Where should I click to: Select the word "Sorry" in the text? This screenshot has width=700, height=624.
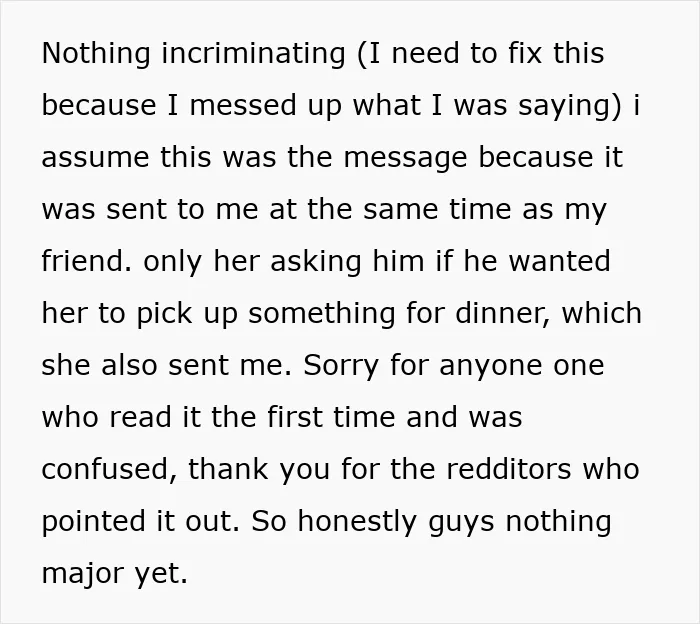tap(341, 366)
